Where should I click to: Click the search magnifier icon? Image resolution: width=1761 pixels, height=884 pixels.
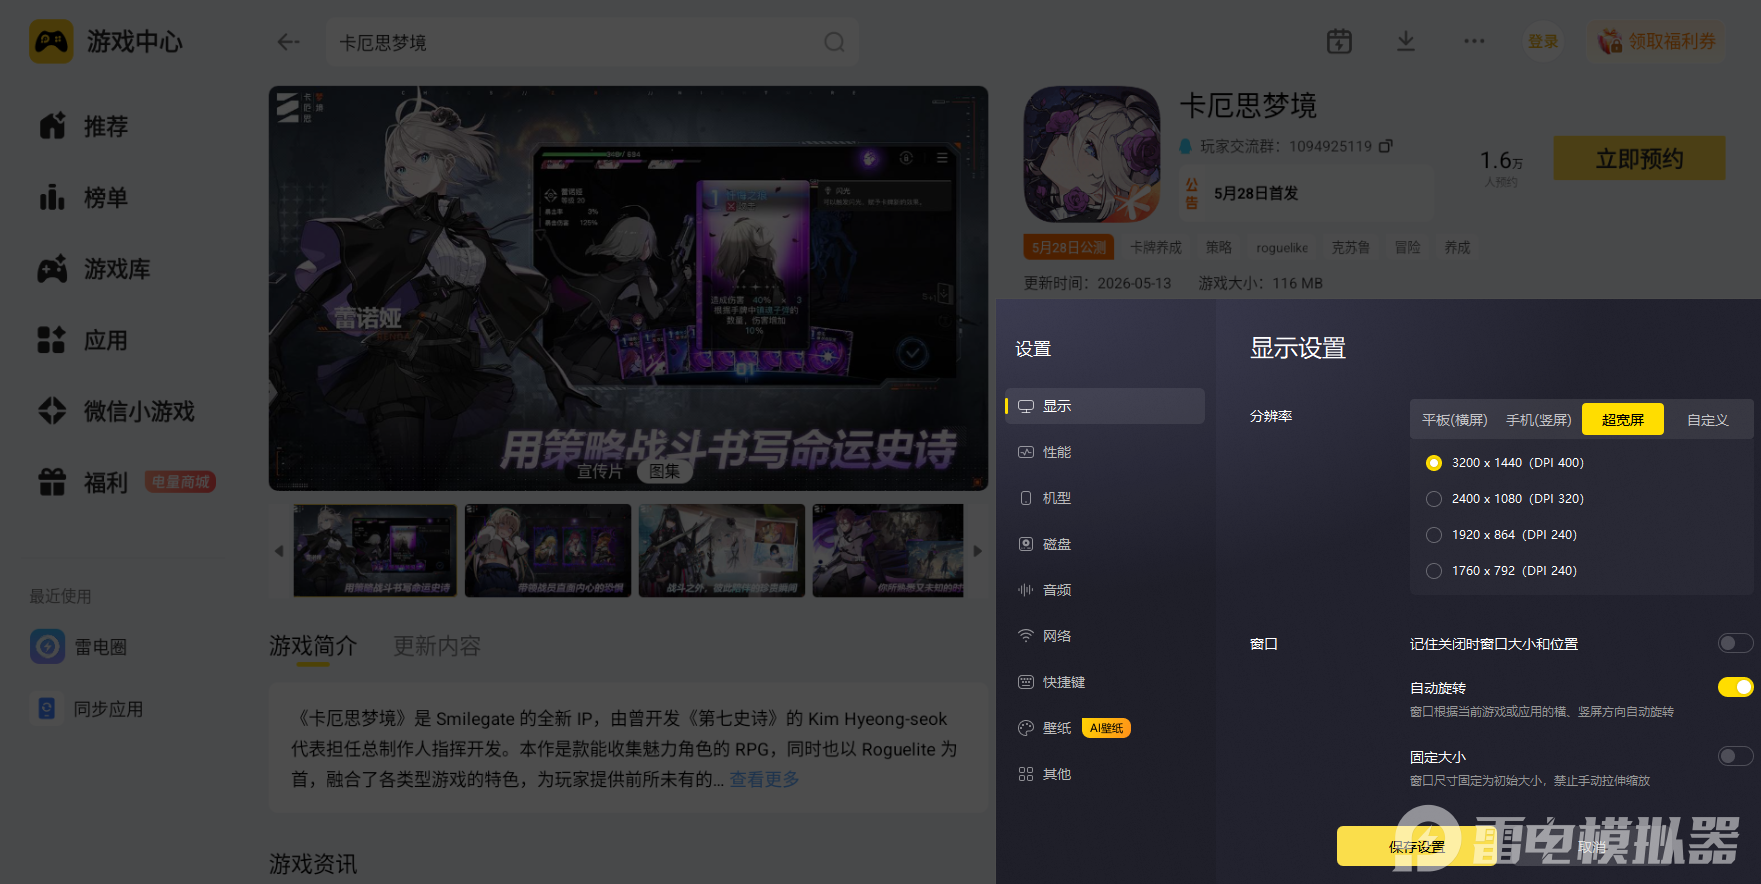tap(834, 42)
